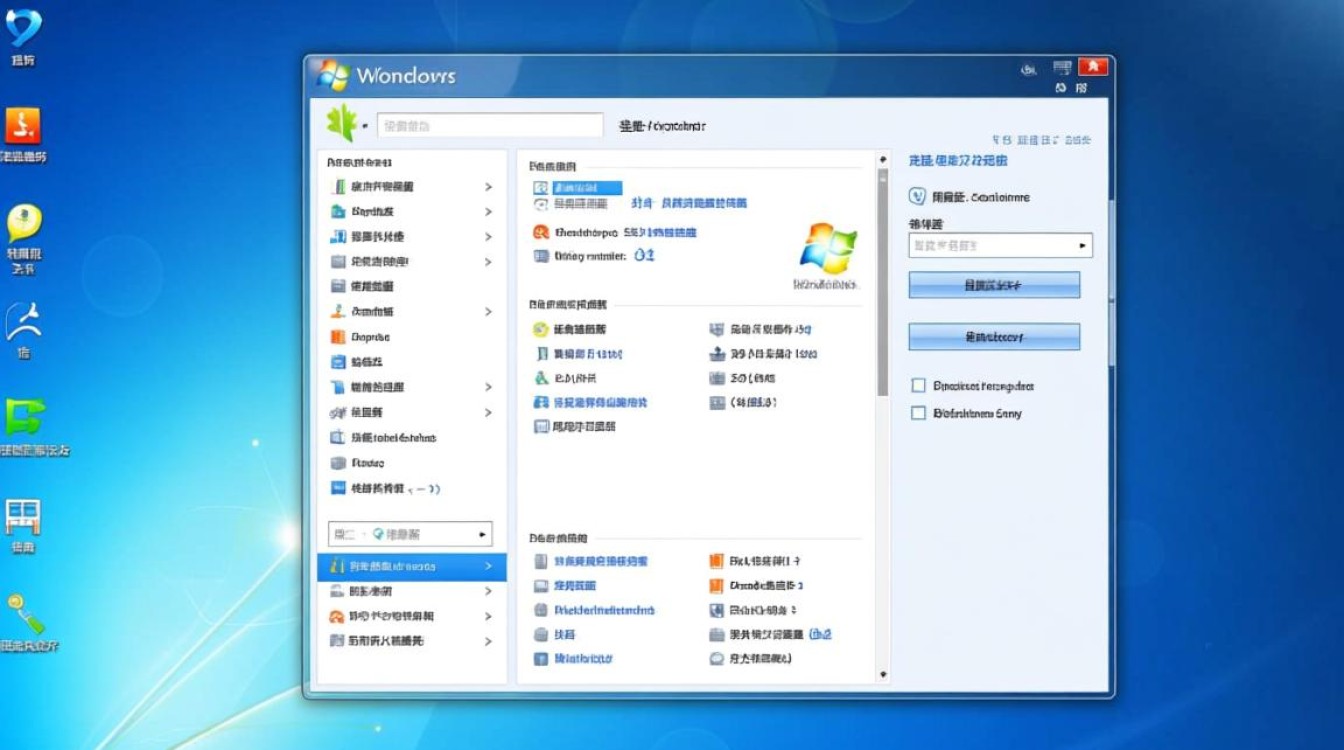Click inside the search field at the top
1344x750 pixels.
490,123
